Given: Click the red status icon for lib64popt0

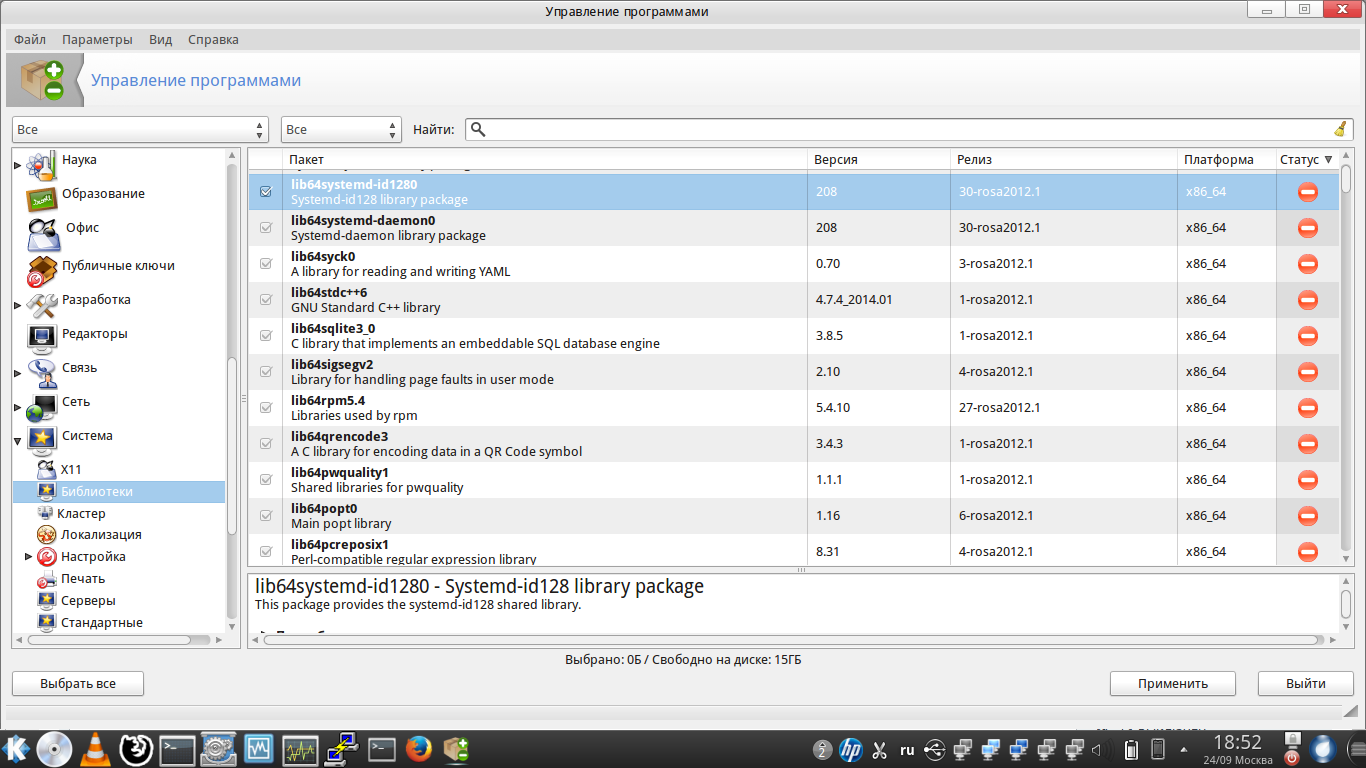Looking at the screenshot, I should (x=1307, y=516).
